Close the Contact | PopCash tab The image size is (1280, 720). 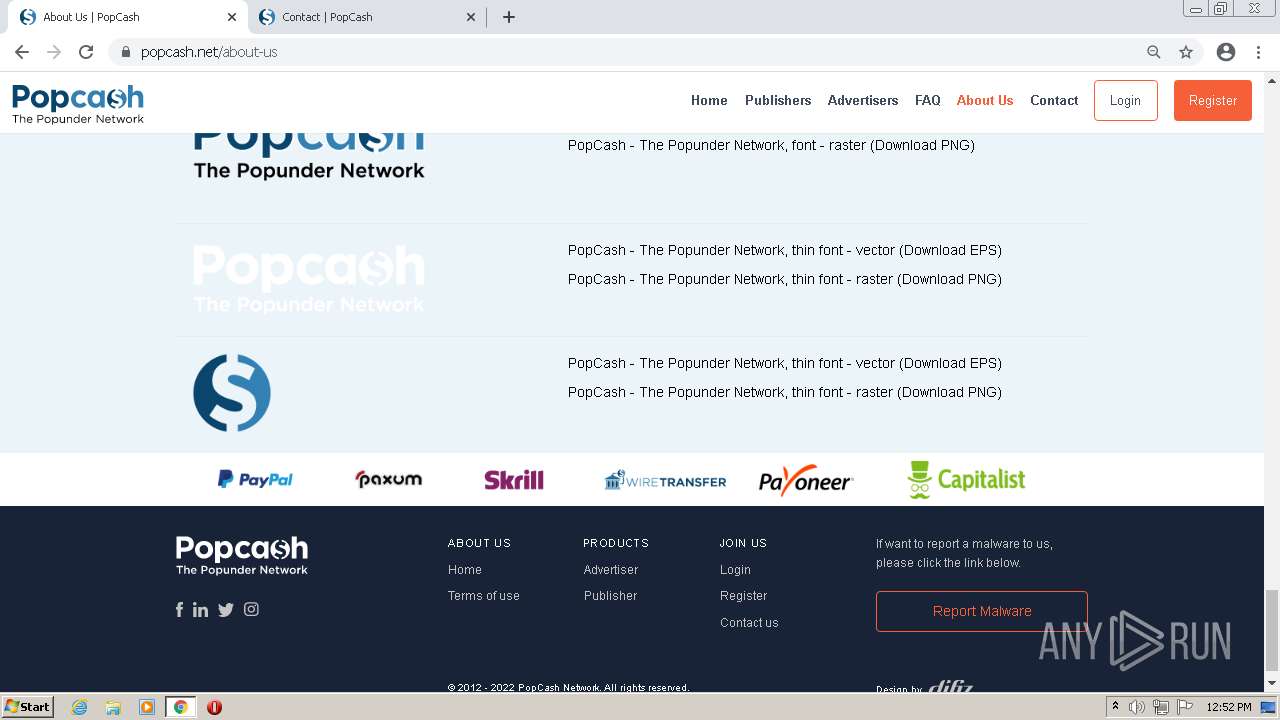pos(471,17)
